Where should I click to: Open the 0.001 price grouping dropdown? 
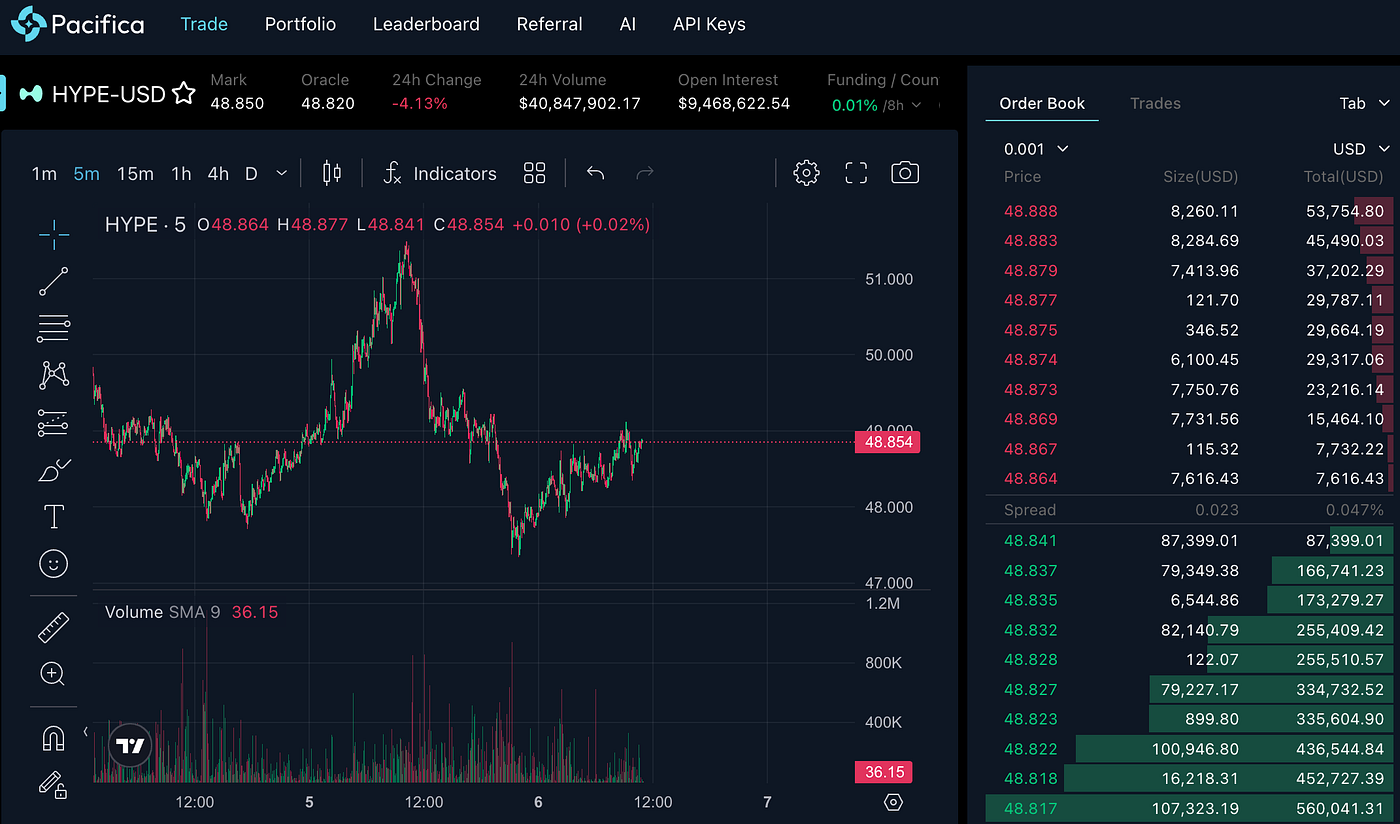tap(1036, 148)
